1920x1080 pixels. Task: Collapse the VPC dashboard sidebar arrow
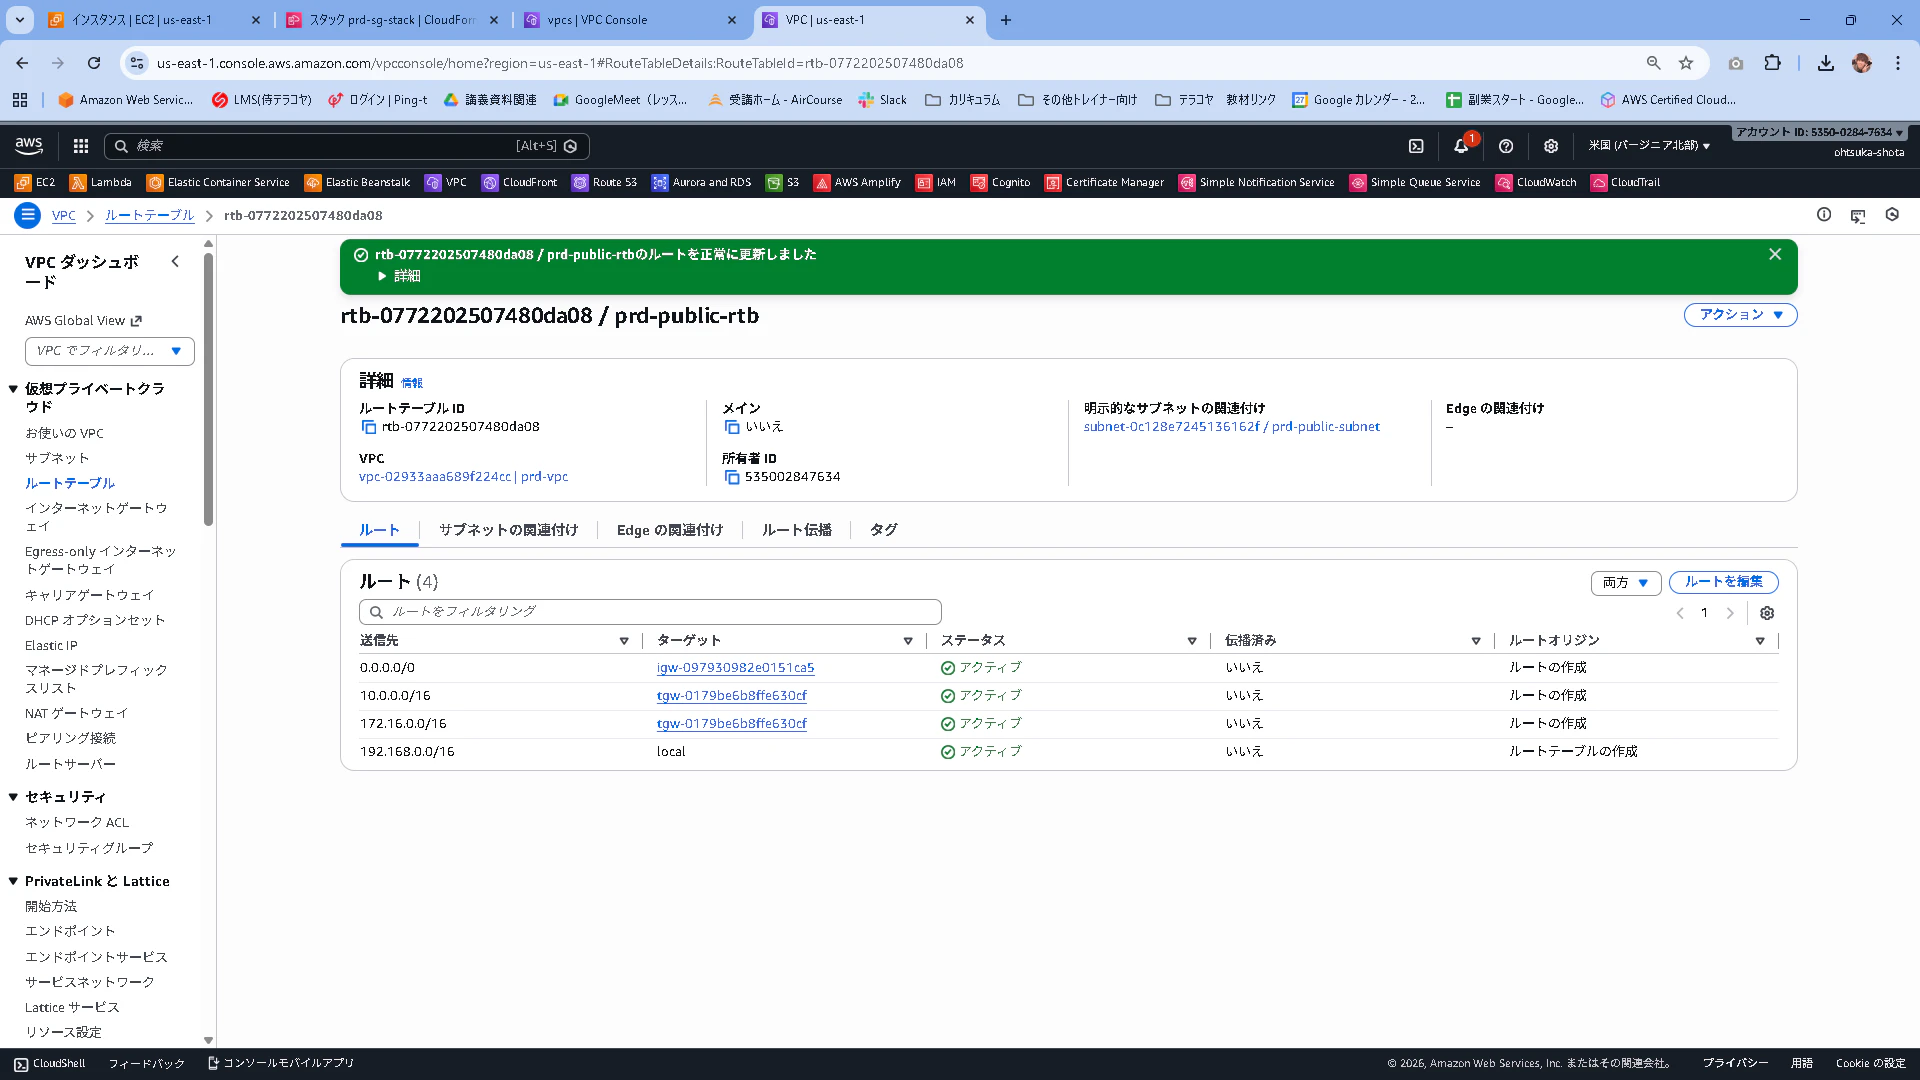[175, 262]
